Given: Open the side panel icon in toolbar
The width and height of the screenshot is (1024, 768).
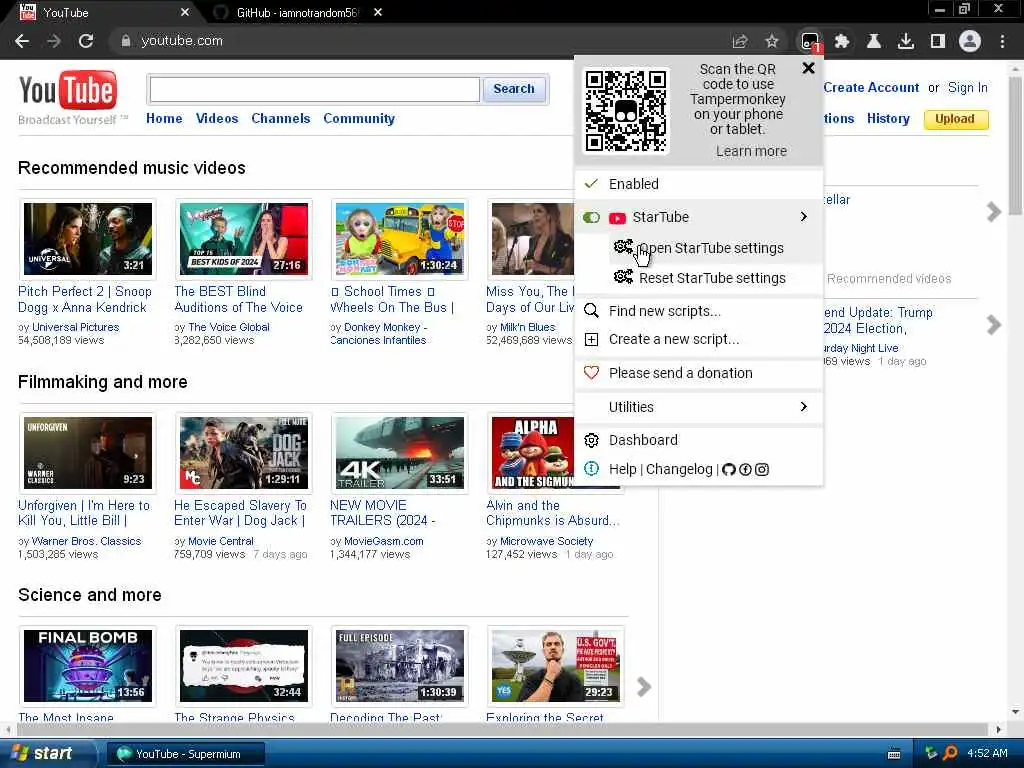Looking at the screenshot, I should (x=938, y=41).
